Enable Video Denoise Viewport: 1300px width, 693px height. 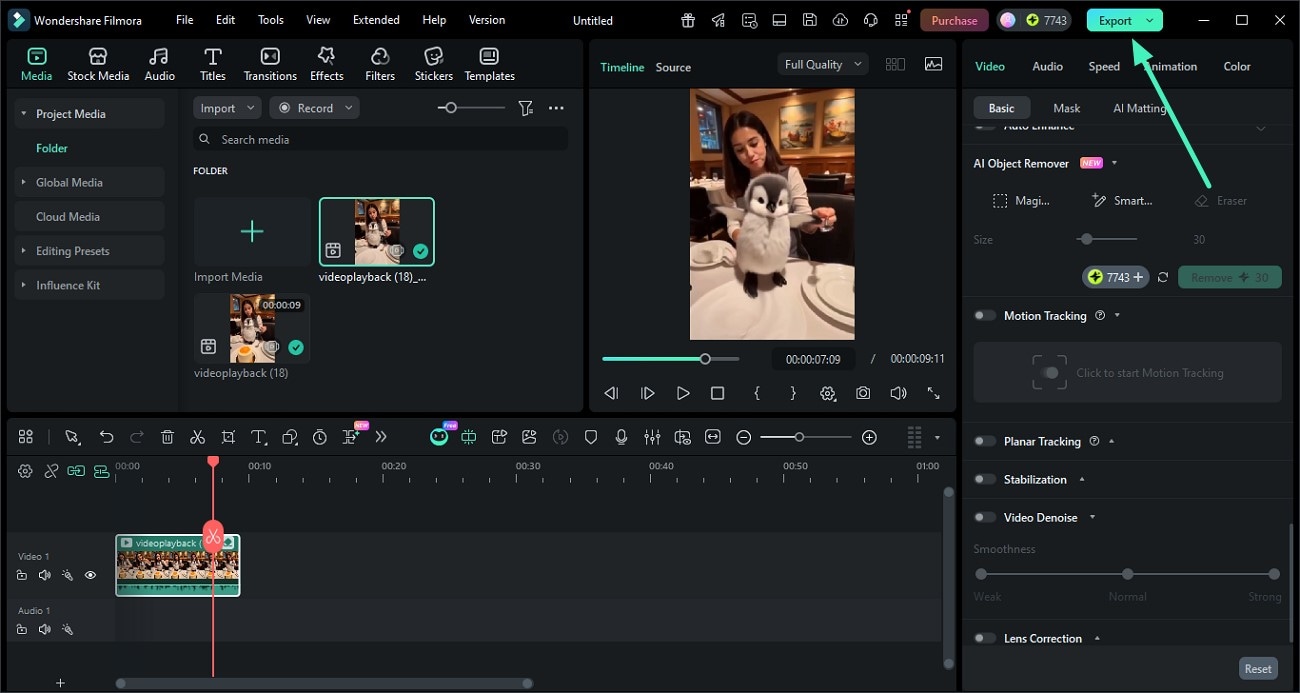pyautogui.click(x=983, y=517)
